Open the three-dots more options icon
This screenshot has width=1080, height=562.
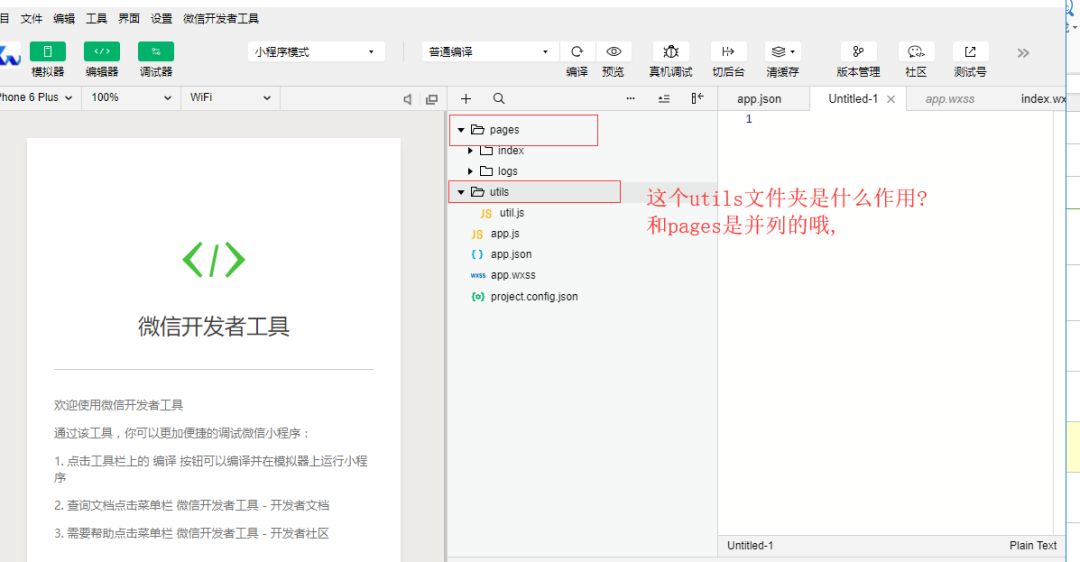click(x=630, y=98)
